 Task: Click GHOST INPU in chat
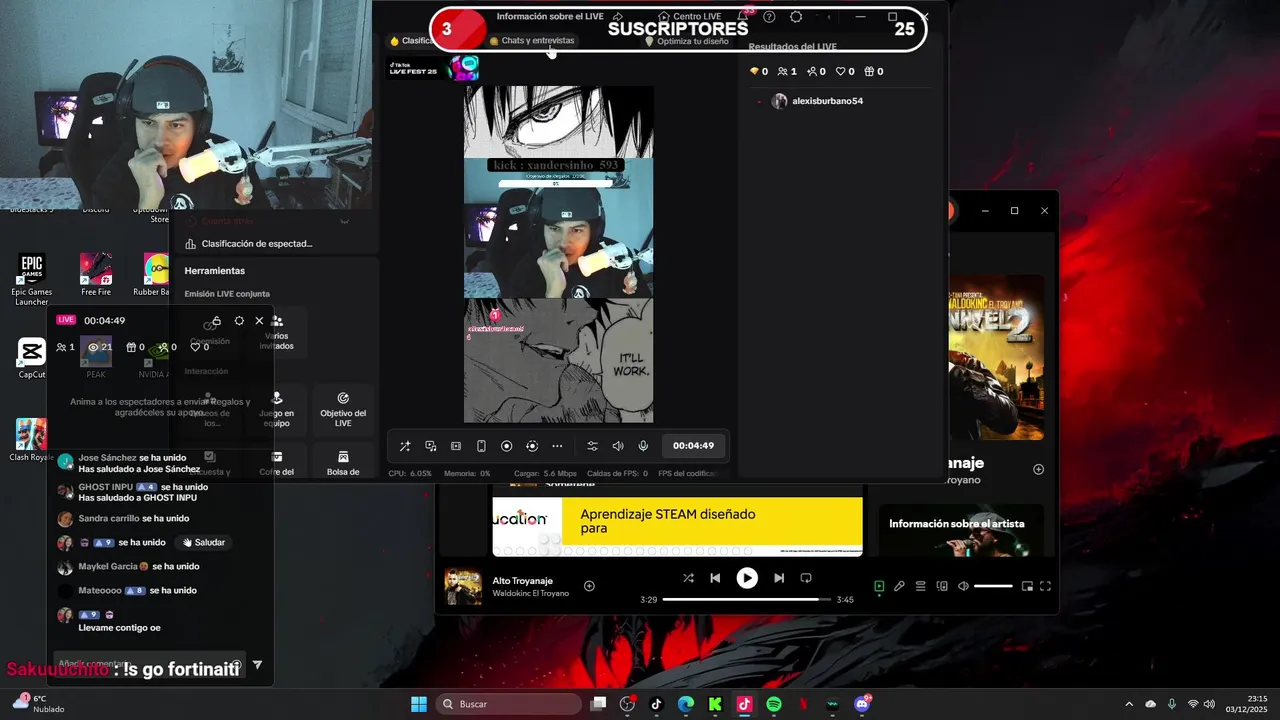point(106,487)
